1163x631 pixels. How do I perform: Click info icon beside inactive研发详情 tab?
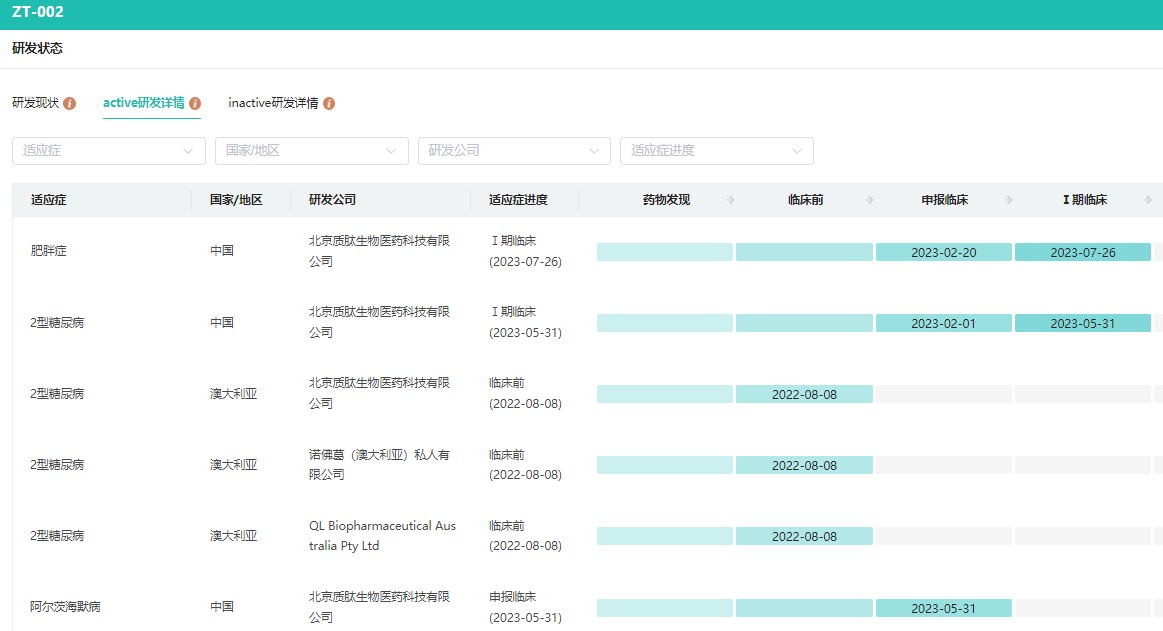329,104
